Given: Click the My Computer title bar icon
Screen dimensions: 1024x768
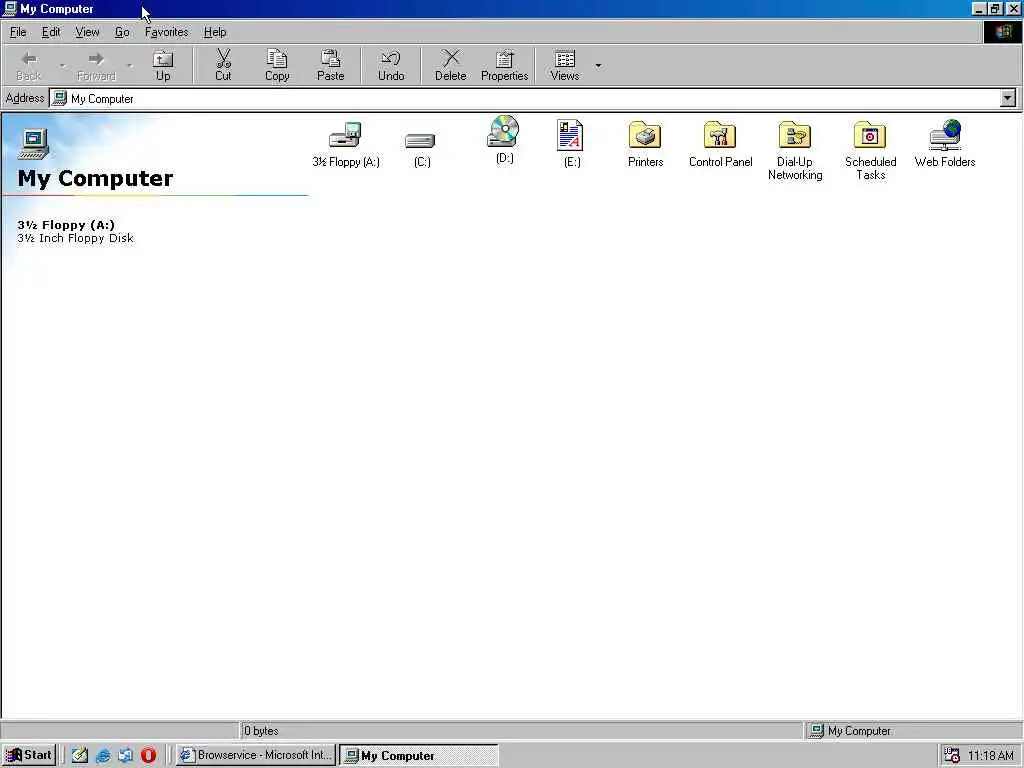Looking at the screenshot, I should 9,9.
